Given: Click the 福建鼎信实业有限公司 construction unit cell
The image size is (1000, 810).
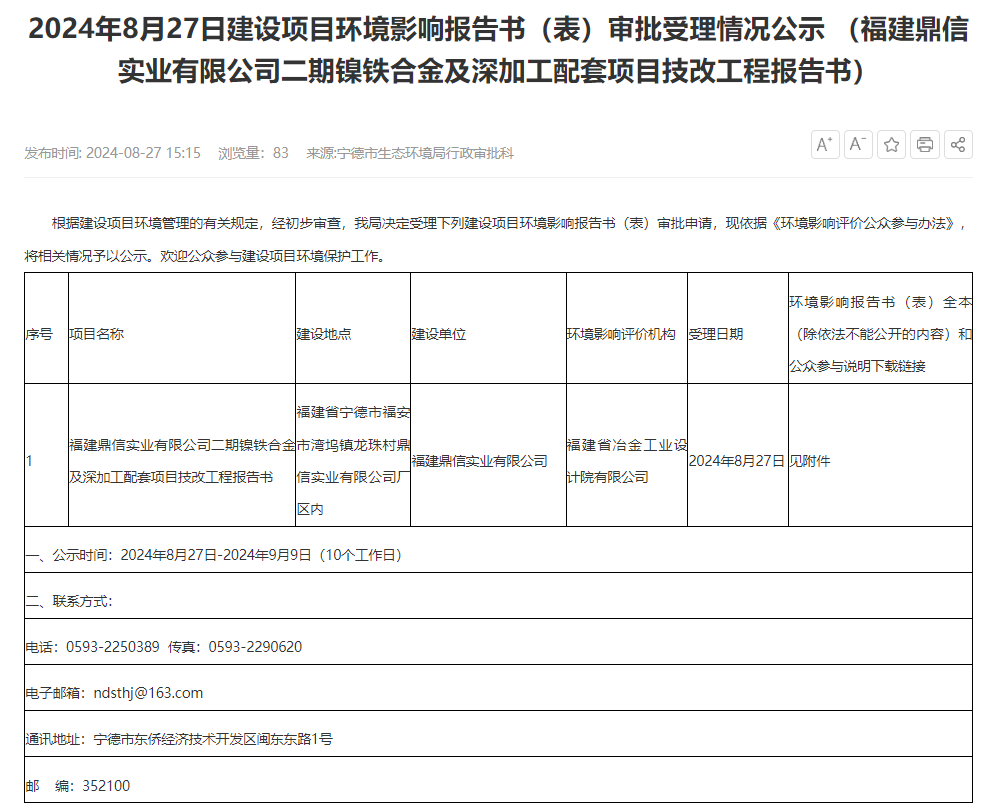Looking at the screenshot, I should pos(480,461).
